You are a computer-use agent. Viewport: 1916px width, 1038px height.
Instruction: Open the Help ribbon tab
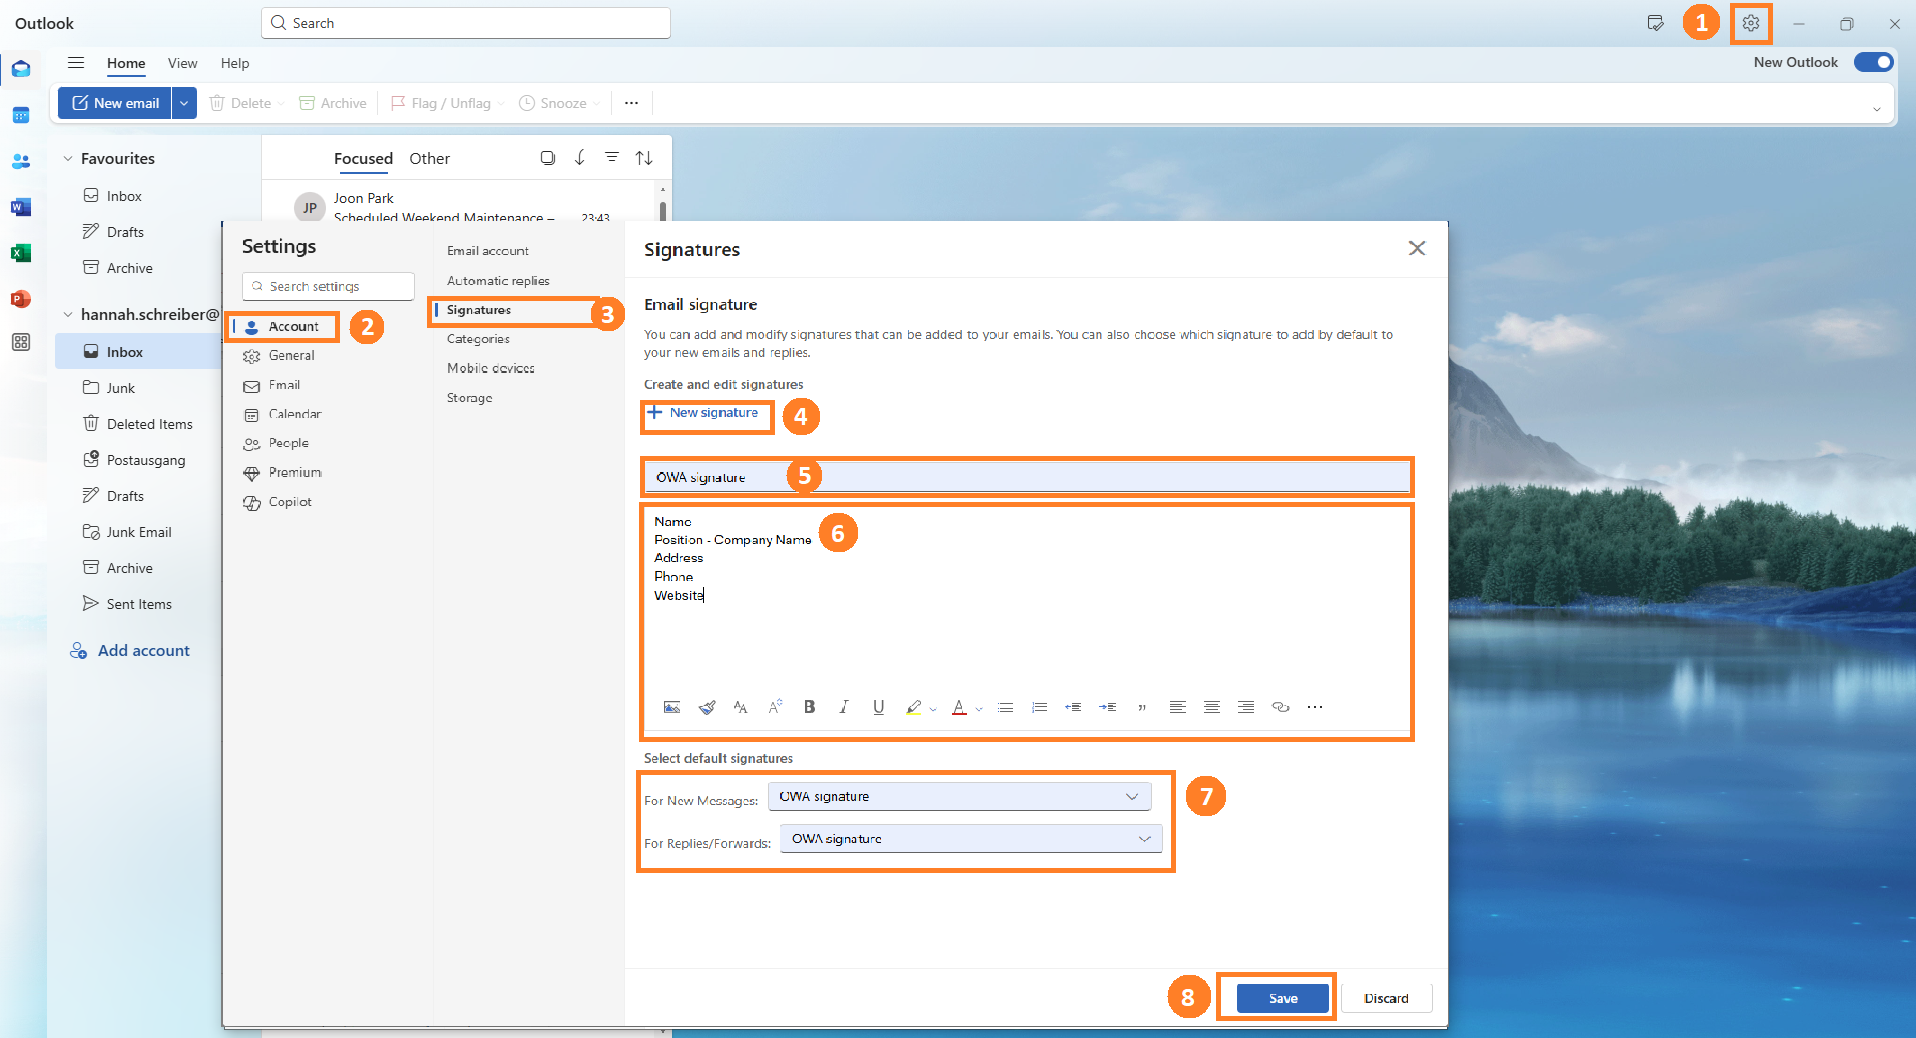(235, 63)
